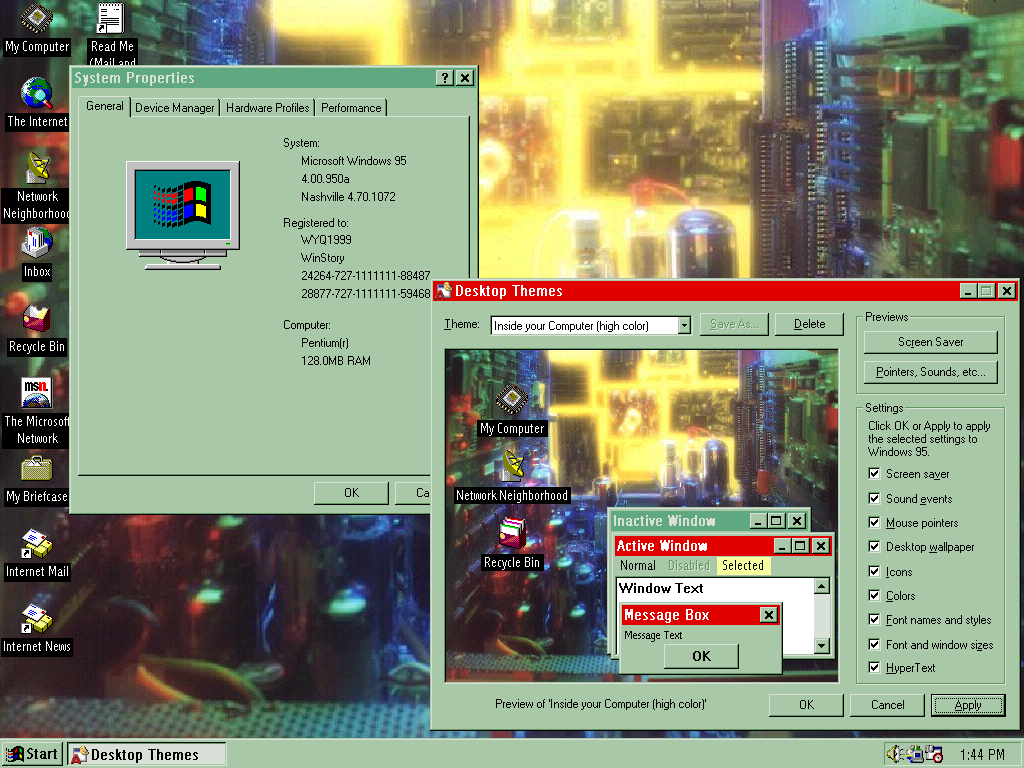
Task: Click the 'Nashville 4.70.1072' version text
Action: [x=348, y=197]
